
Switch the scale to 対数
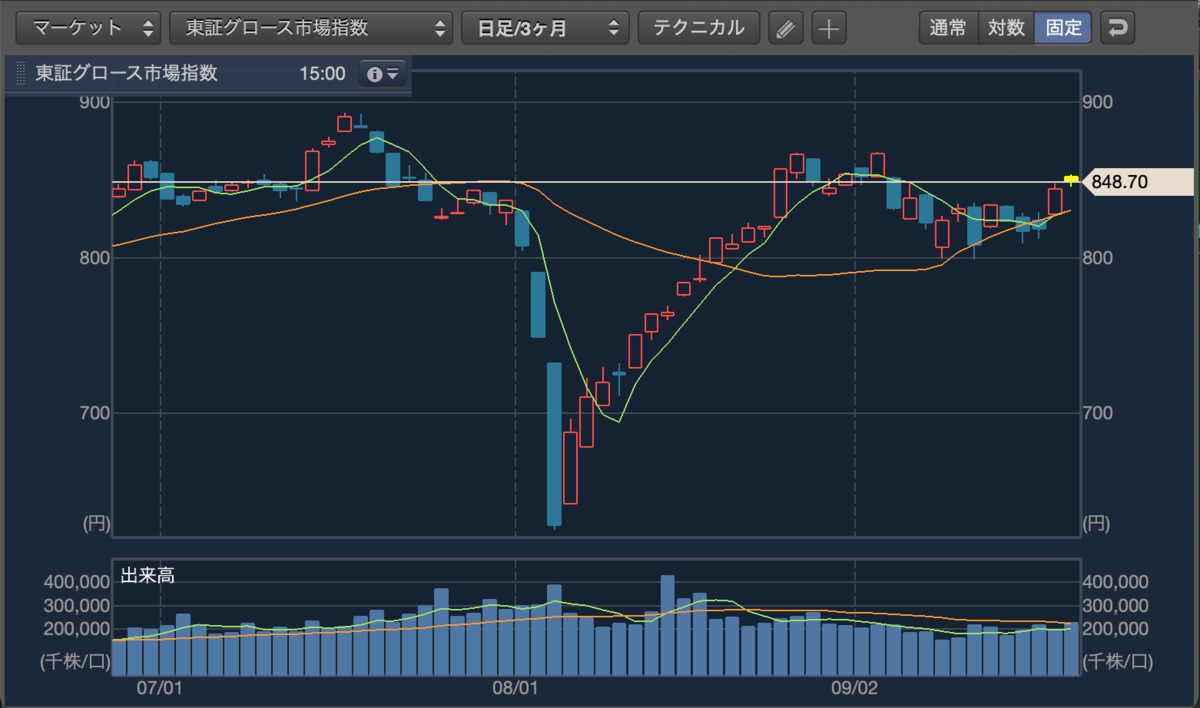1006,28
